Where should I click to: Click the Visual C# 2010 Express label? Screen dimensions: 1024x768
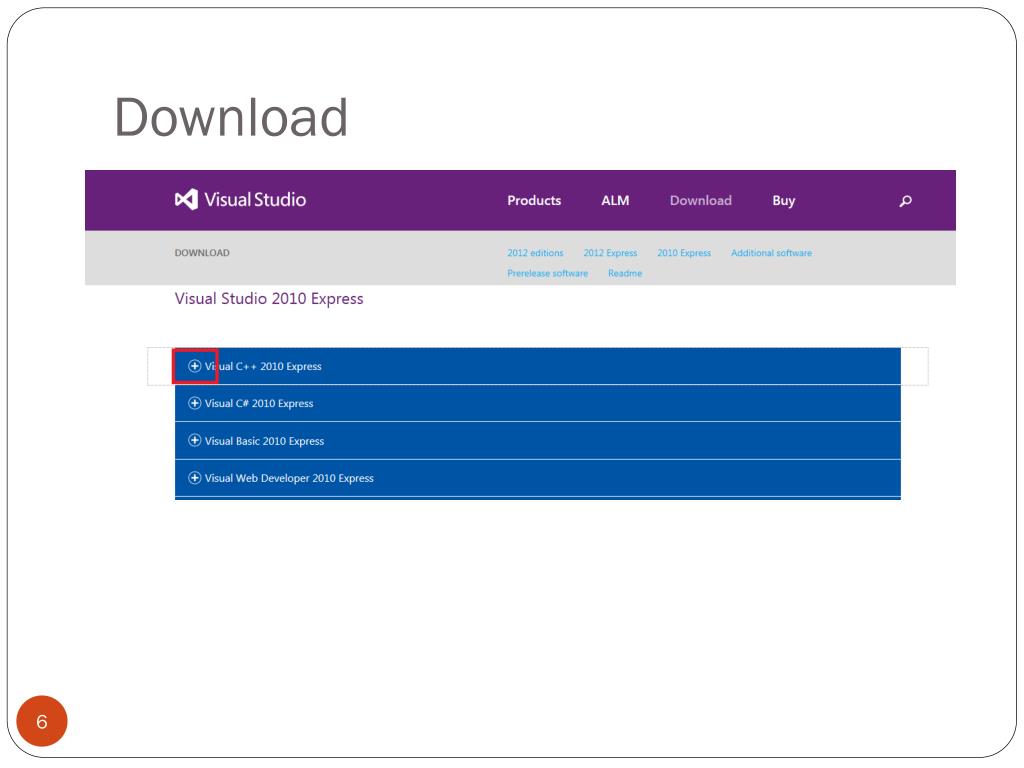[259, 404]
